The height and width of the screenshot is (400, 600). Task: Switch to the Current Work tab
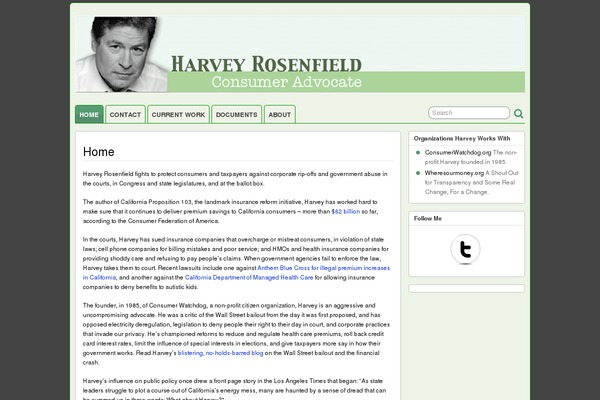(x=178, y=114)
